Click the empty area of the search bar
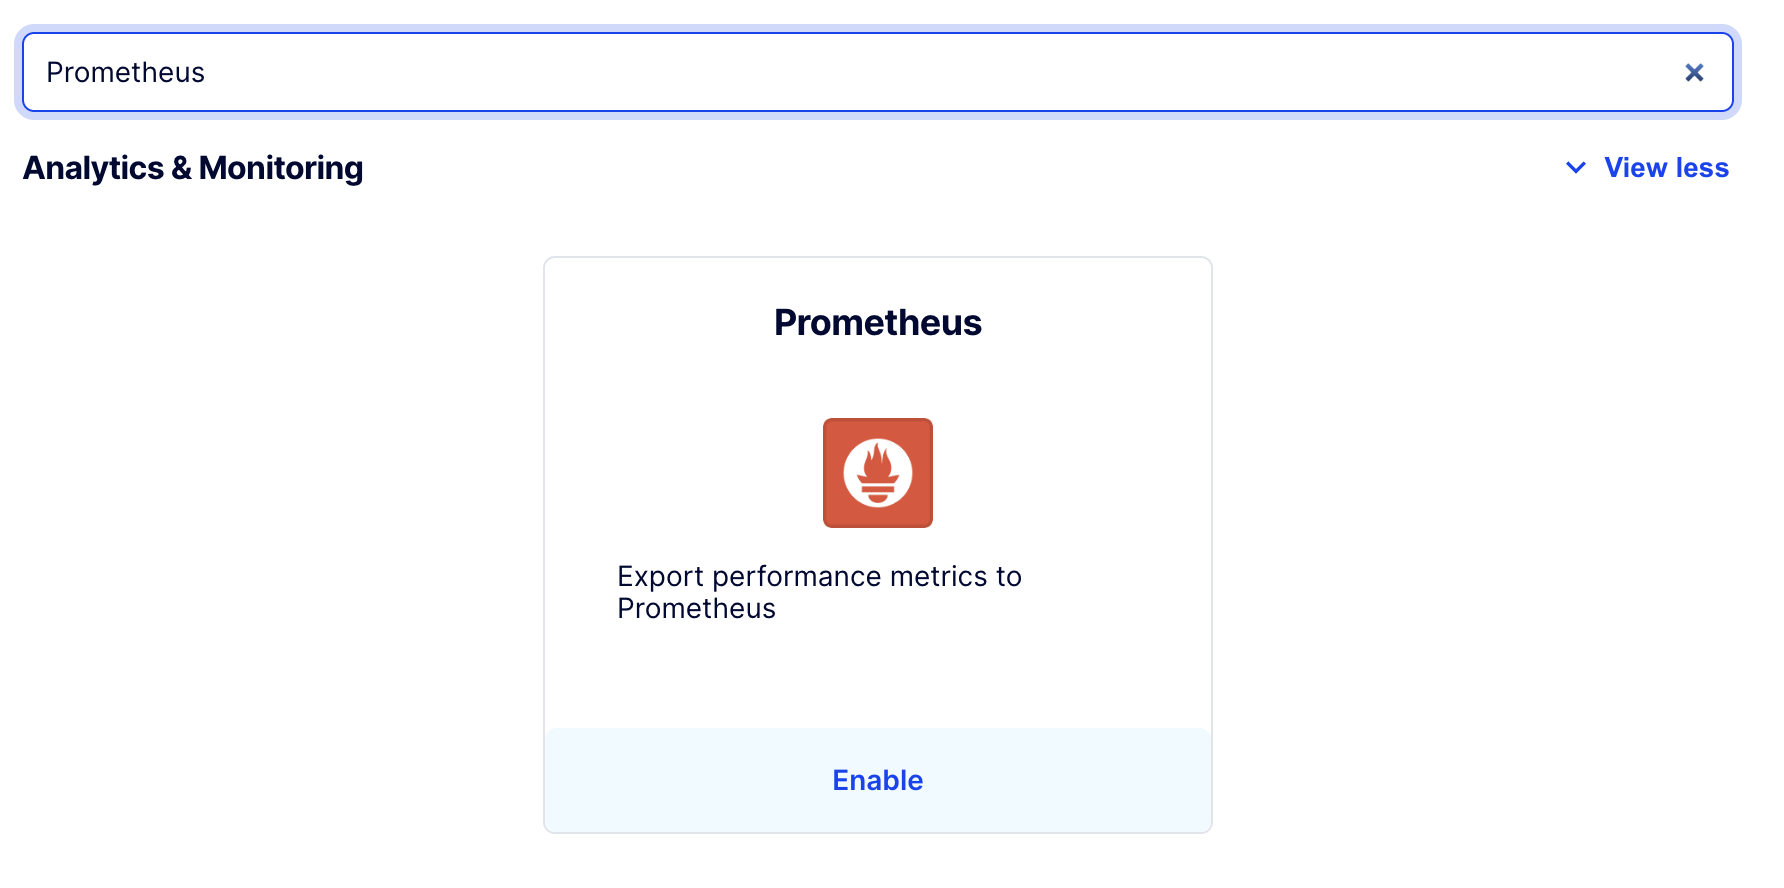 click(1000, 72)
